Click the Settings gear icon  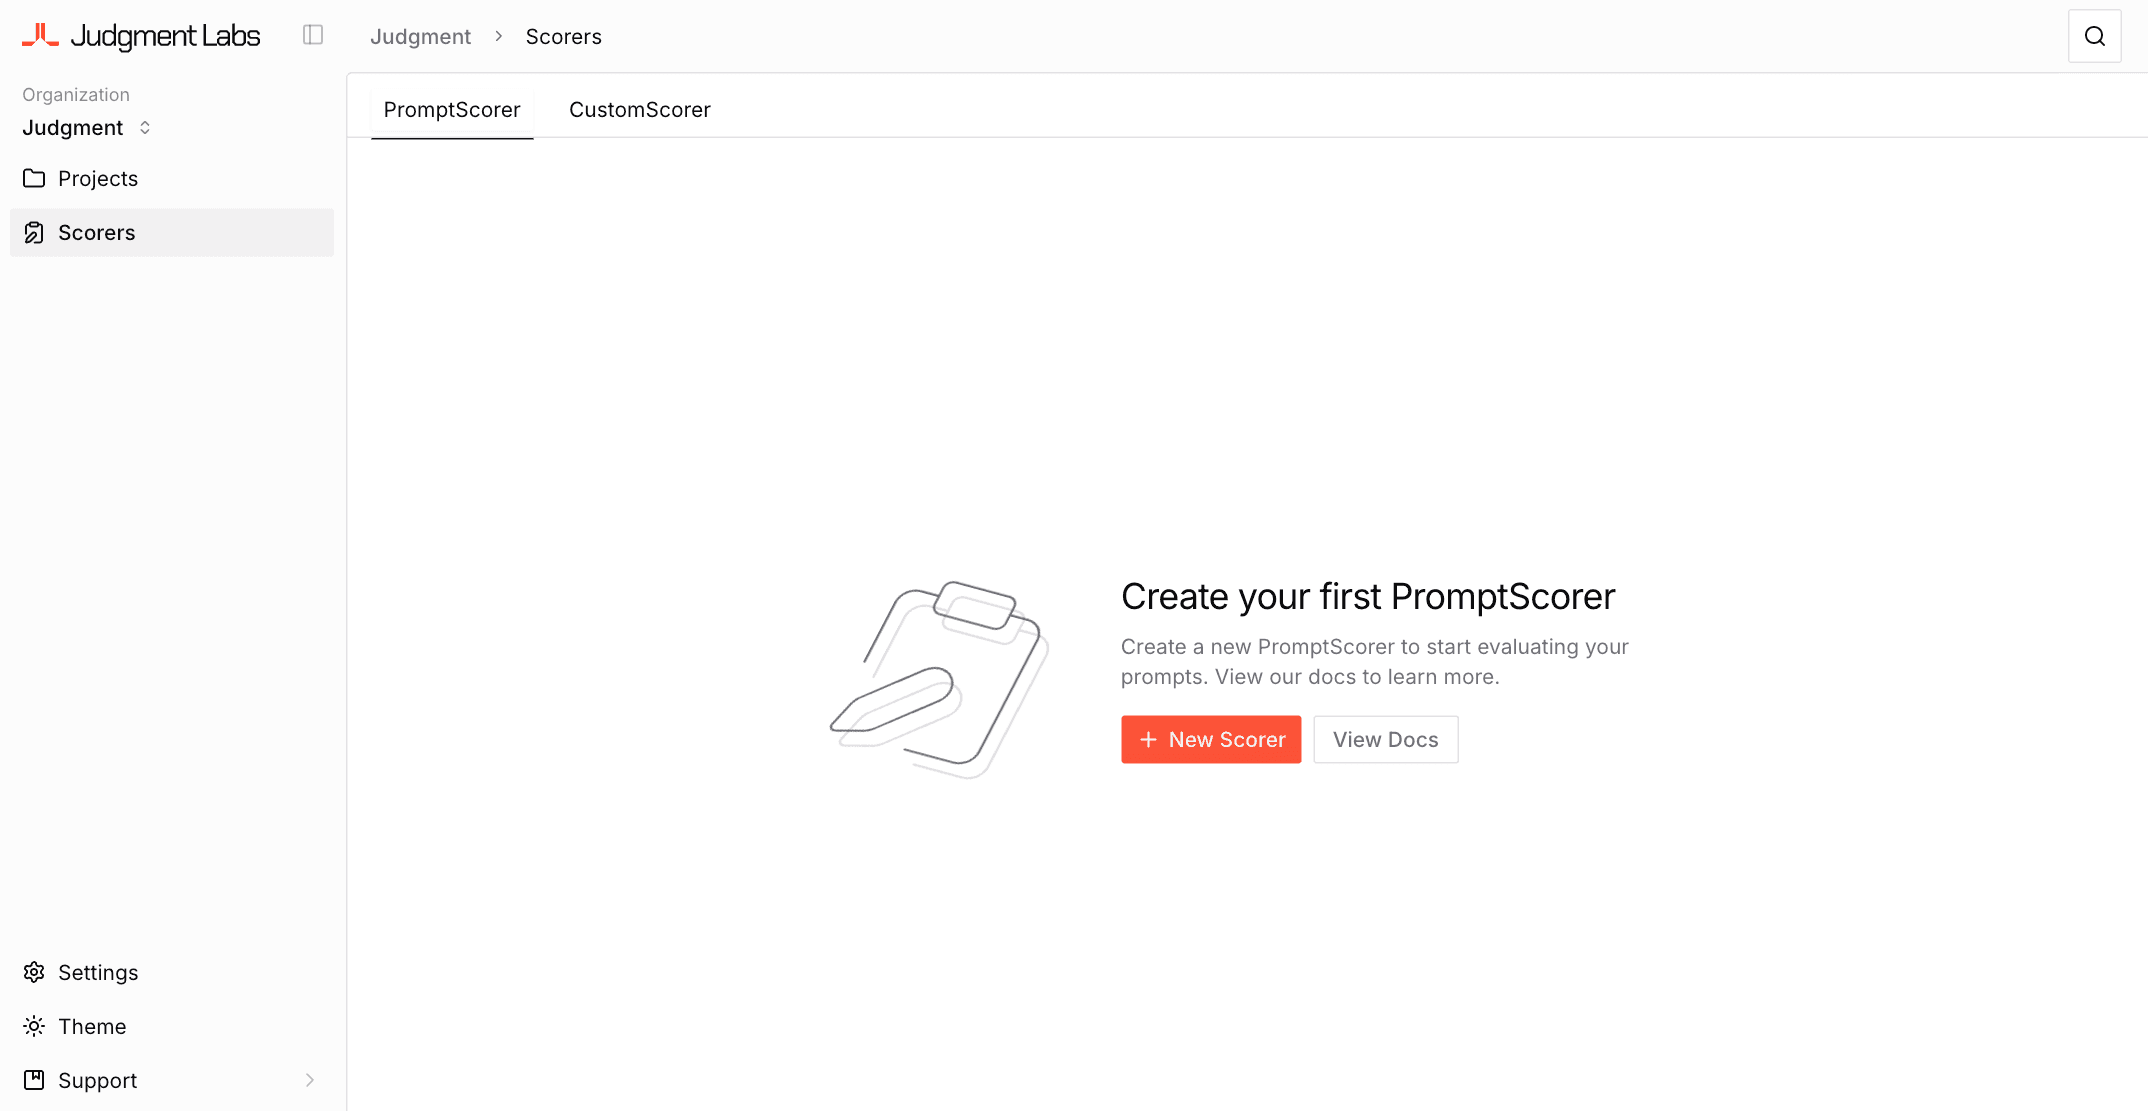click(34, 972)
